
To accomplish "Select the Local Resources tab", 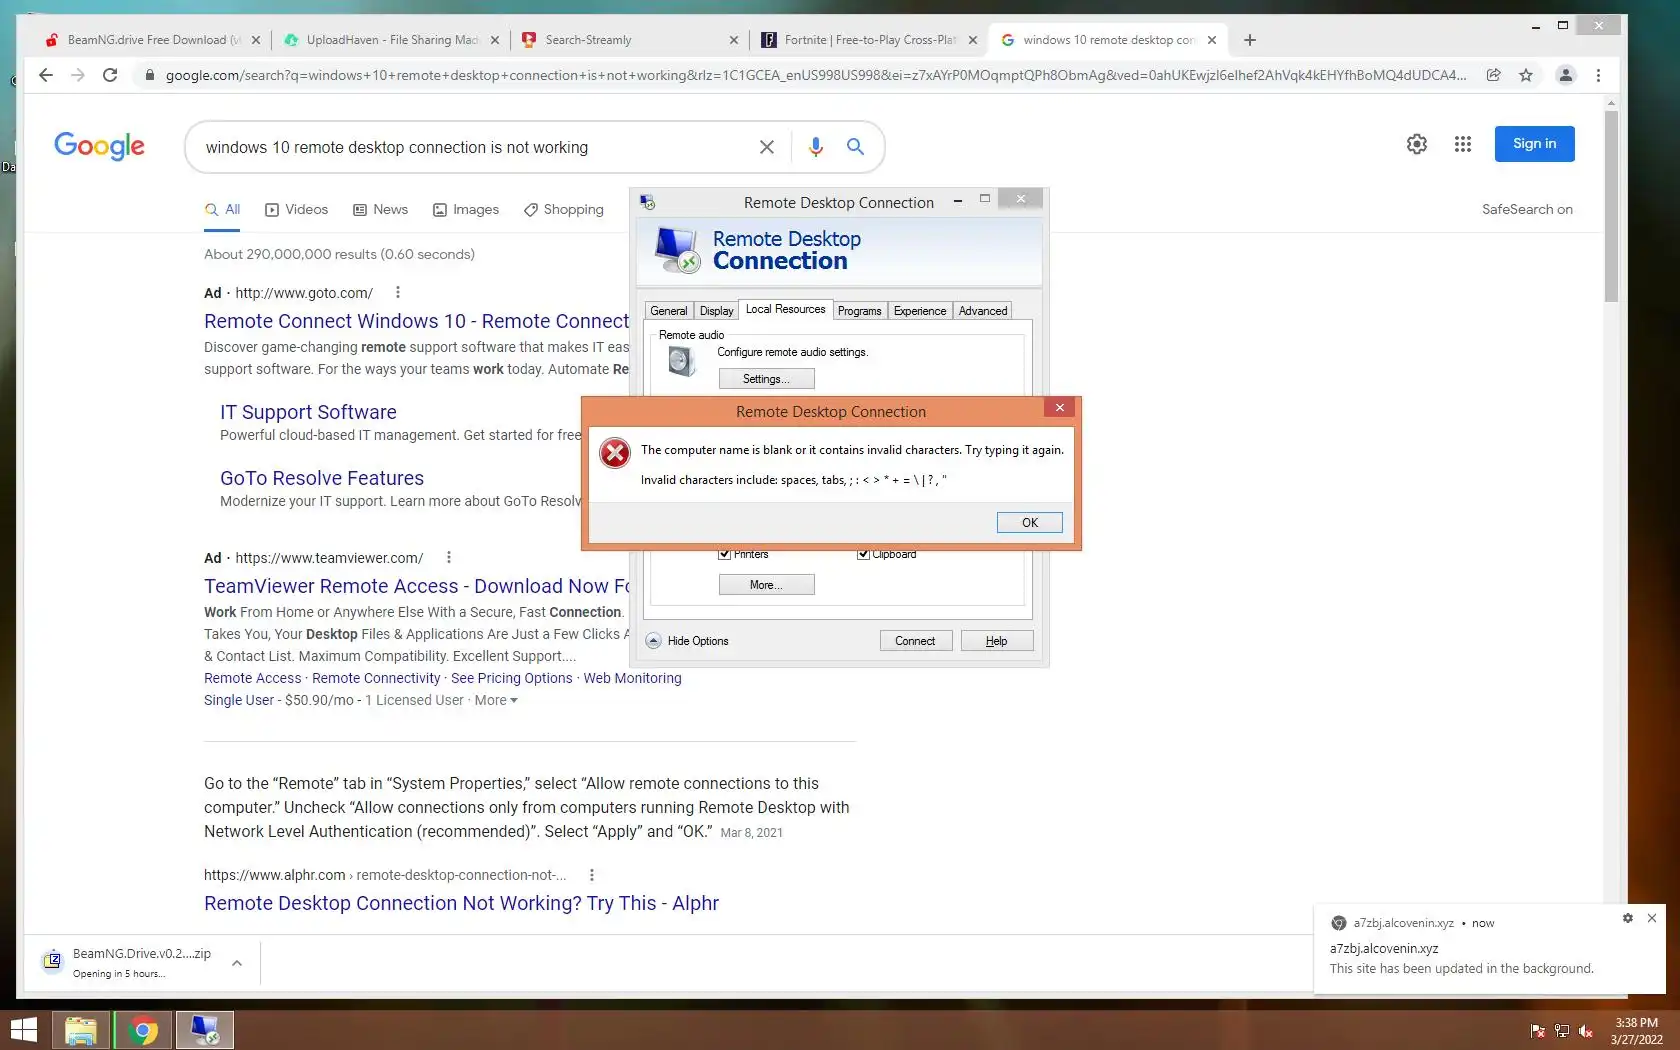I will coord(785,309).
